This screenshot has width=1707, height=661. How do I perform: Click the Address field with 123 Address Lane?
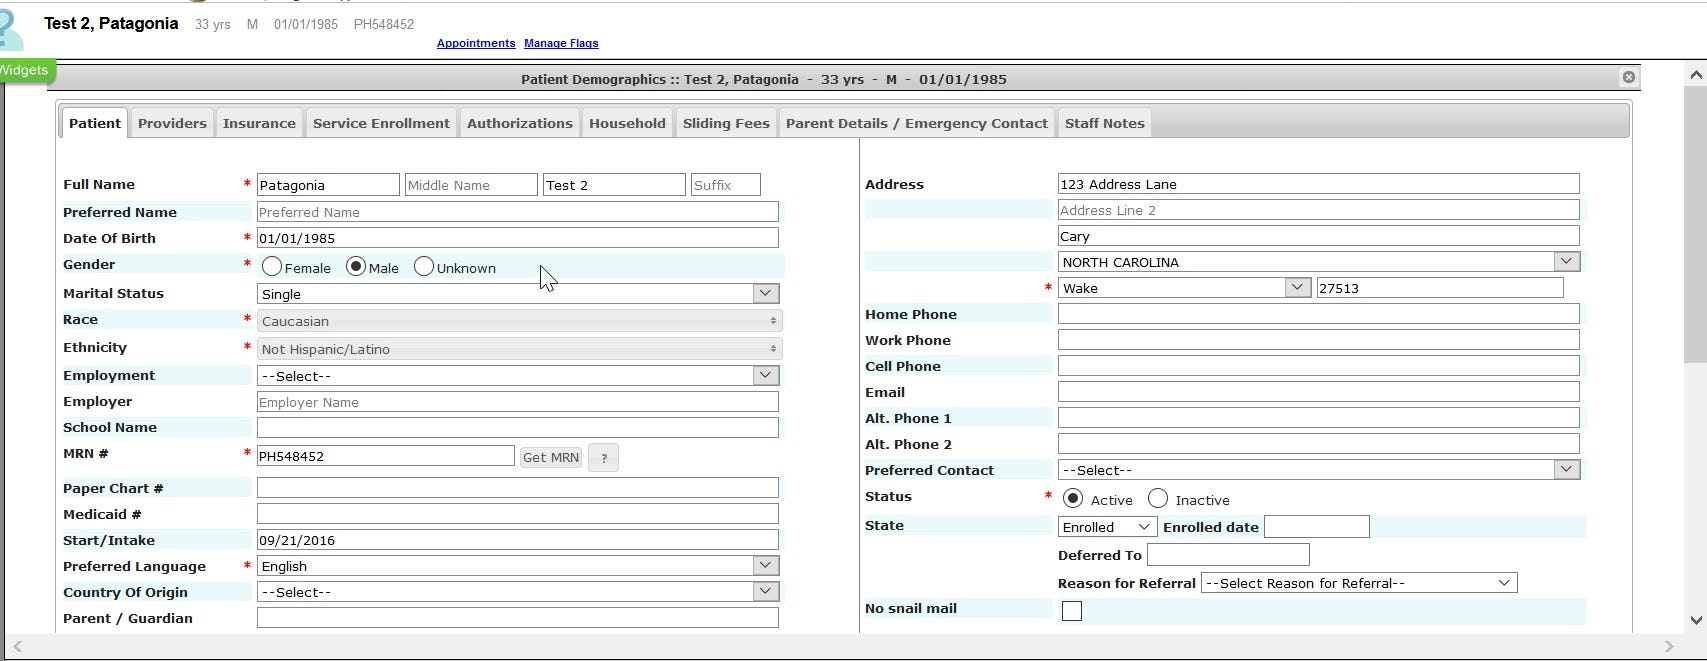coord(1319,184)
